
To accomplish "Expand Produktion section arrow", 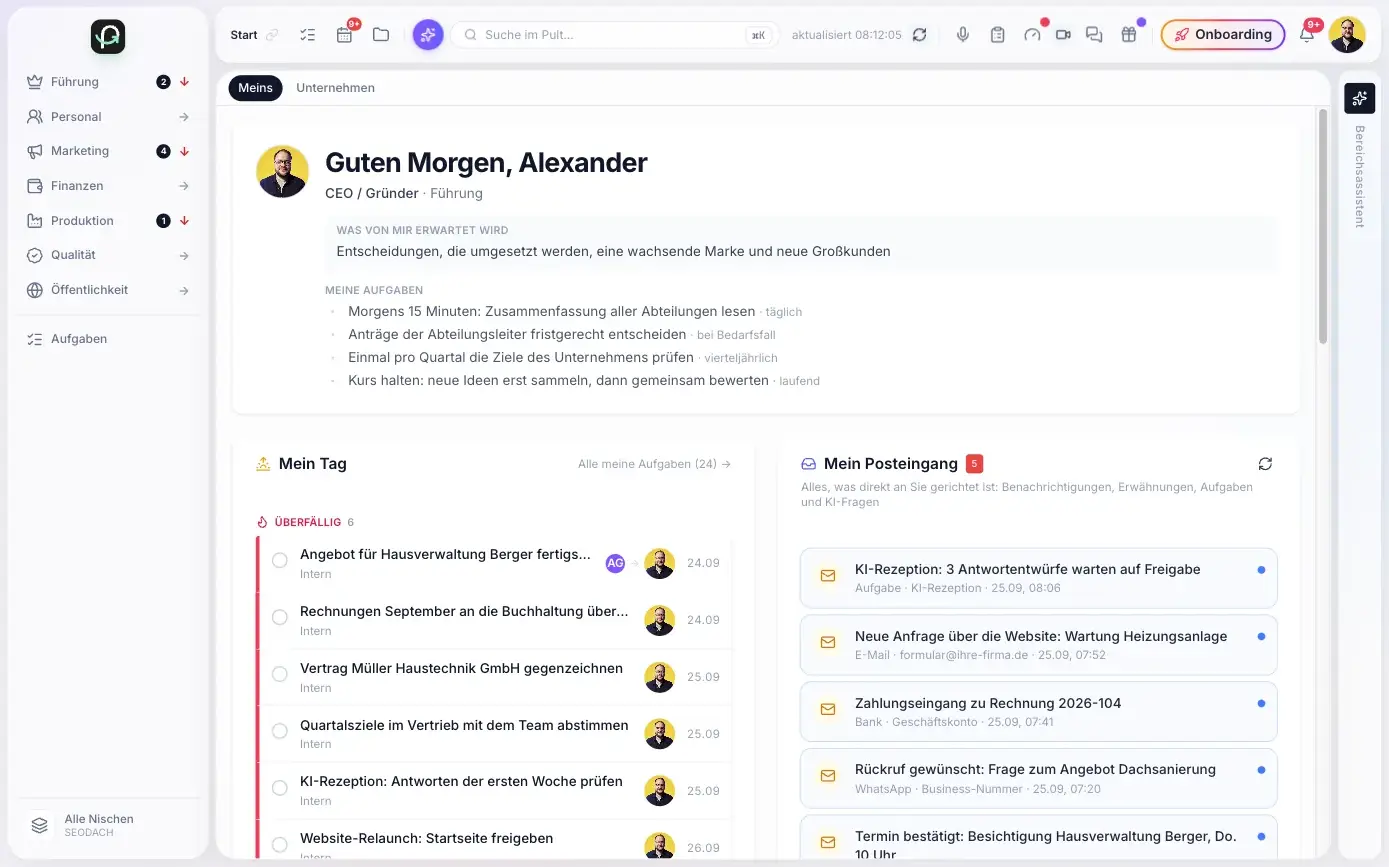I will pos(184,221).
